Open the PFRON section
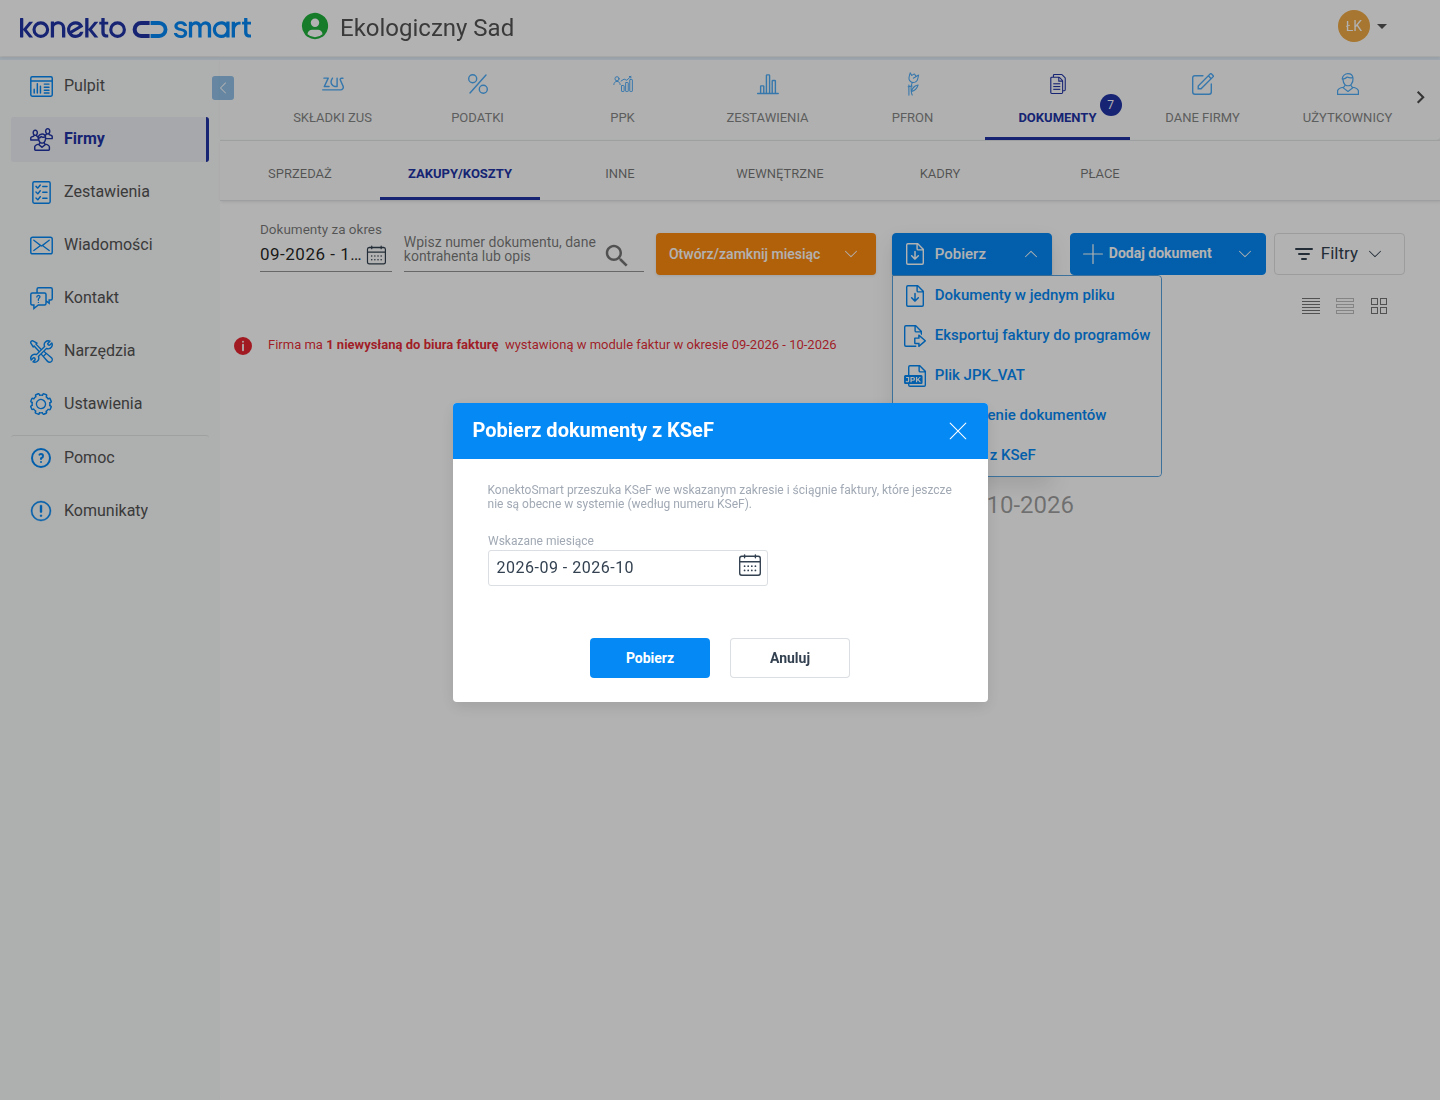 click(912, 99)
